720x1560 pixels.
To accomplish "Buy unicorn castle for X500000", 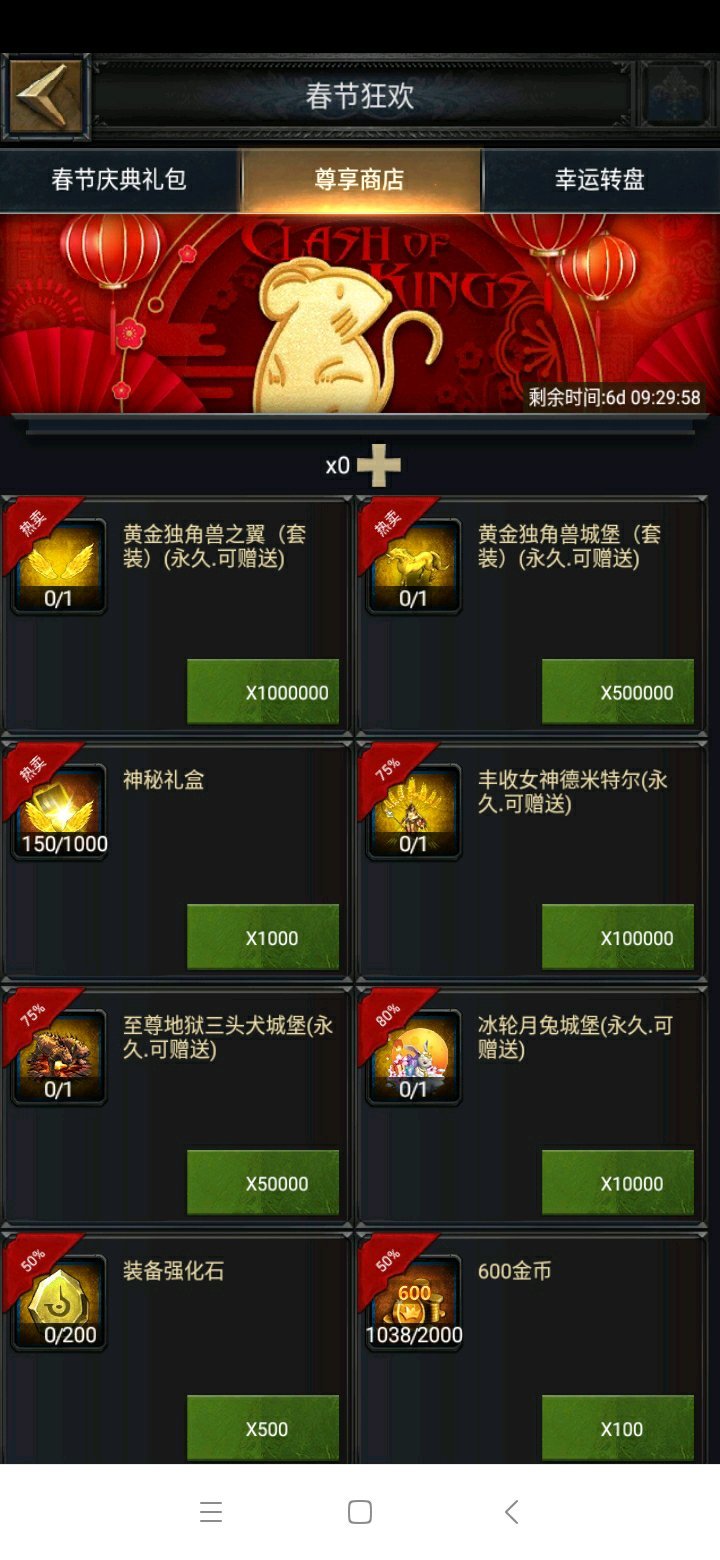I will 618,692.
